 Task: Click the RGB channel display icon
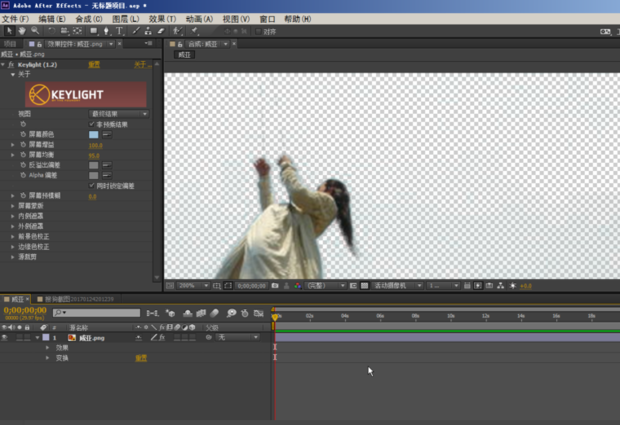298,285
